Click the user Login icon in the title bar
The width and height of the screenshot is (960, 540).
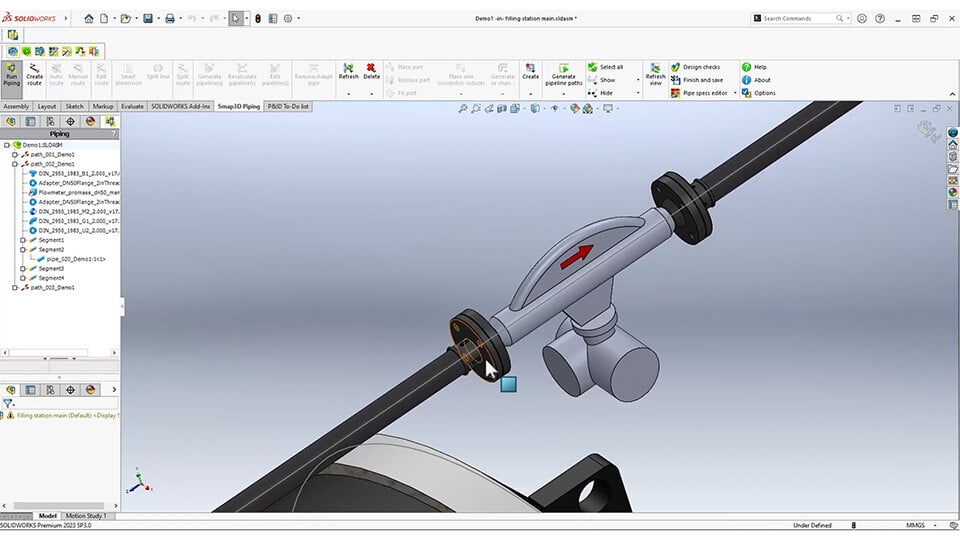(861, 18)
